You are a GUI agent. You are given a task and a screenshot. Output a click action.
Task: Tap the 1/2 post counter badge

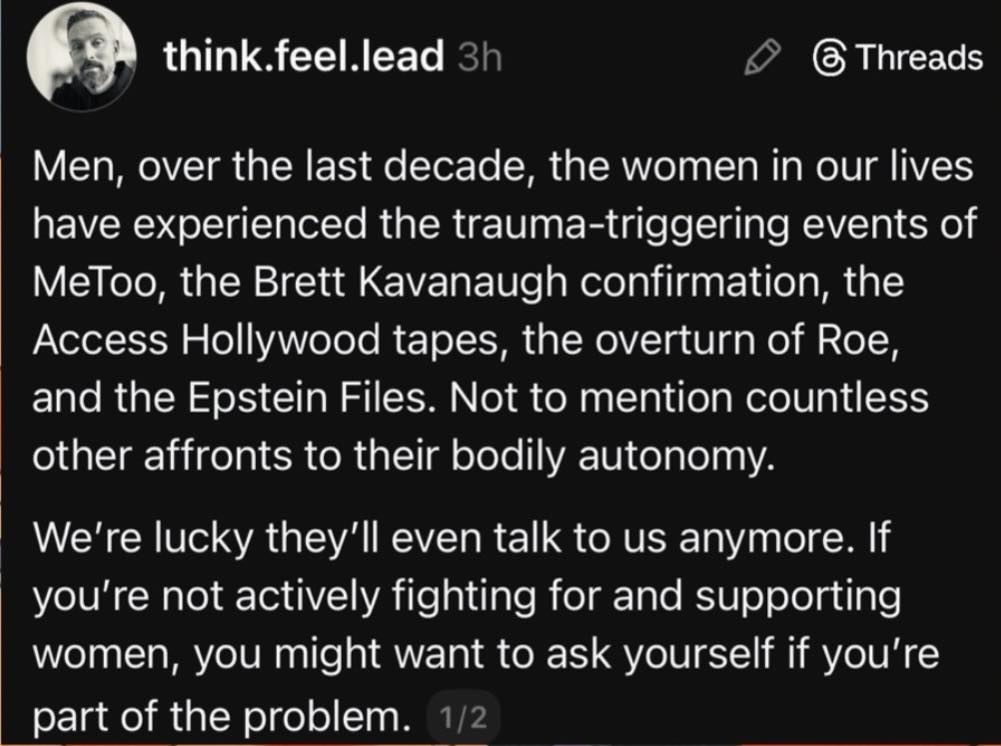click(463, 717)
